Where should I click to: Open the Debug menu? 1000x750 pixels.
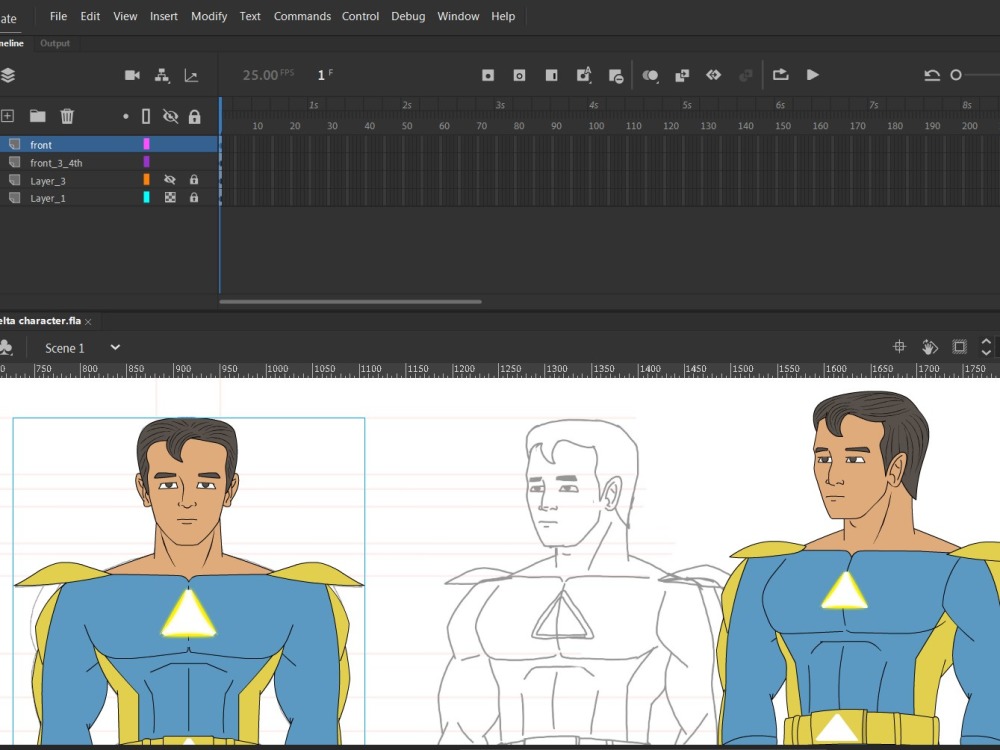(408, 16)
